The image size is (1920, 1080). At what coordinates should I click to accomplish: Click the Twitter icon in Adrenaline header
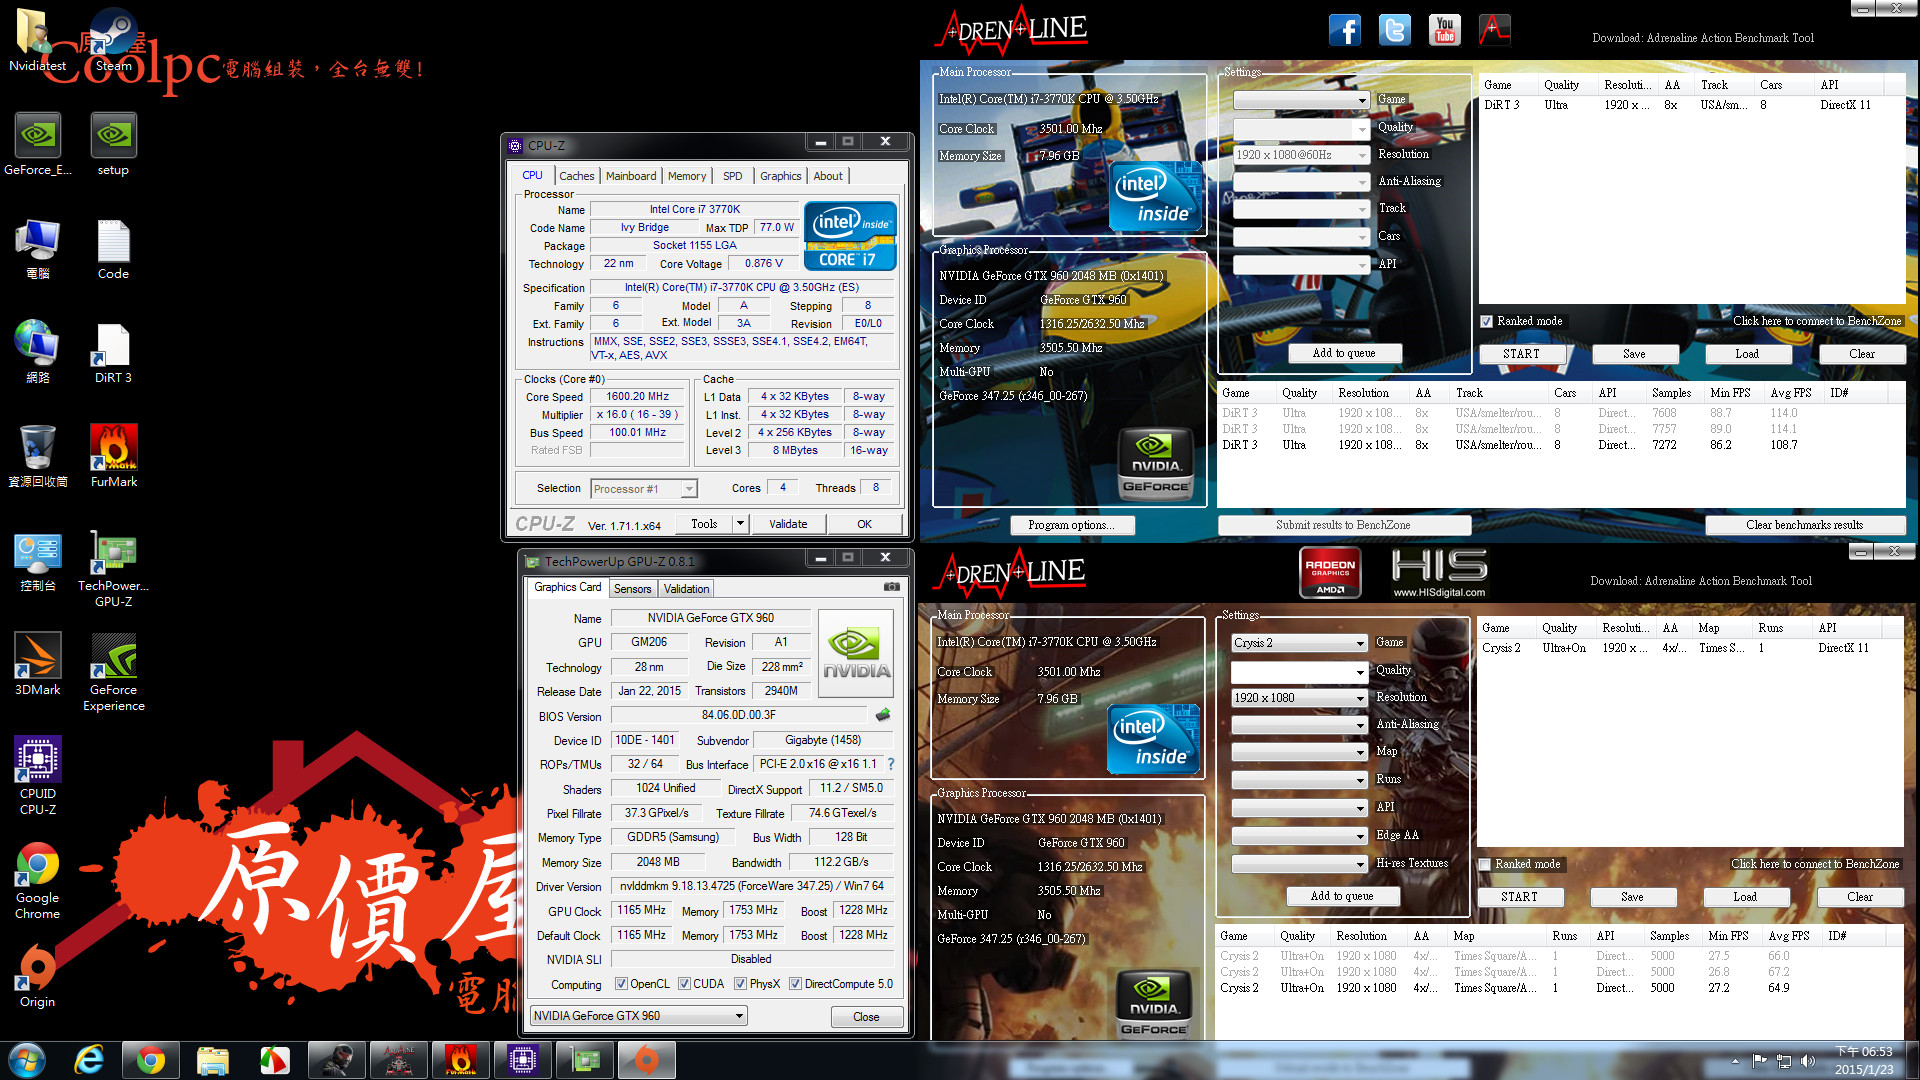[x=1395, y=30]
